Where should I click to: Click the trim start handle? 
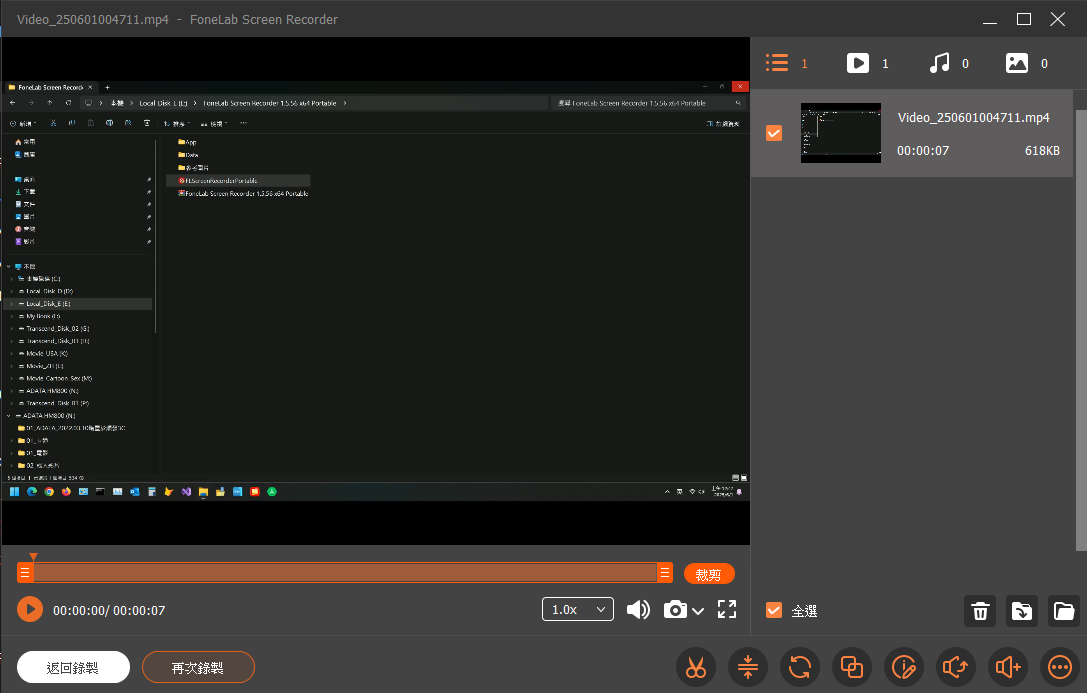click(x=25, y=572)
